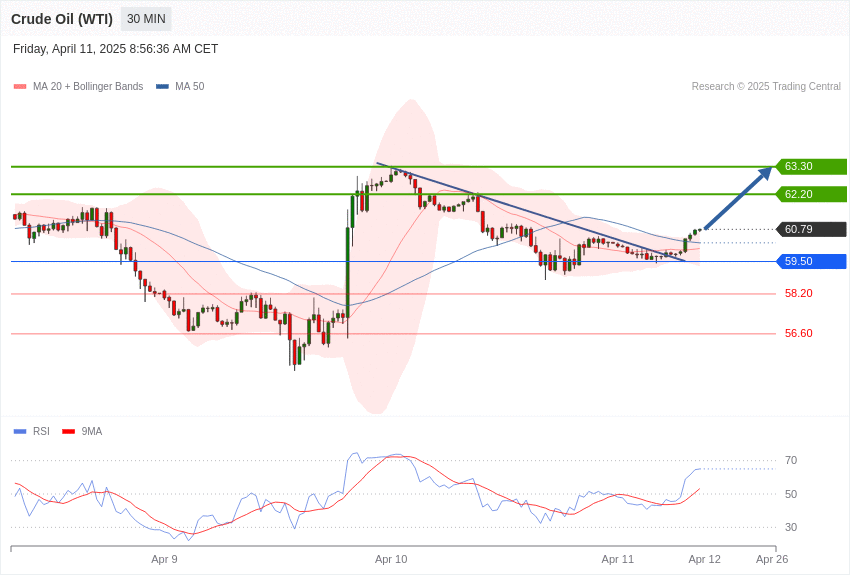Open the Research Trading Central copyright link
This screenshot has width=850, height=576.
pyautogui.click(x=766, y=87)
